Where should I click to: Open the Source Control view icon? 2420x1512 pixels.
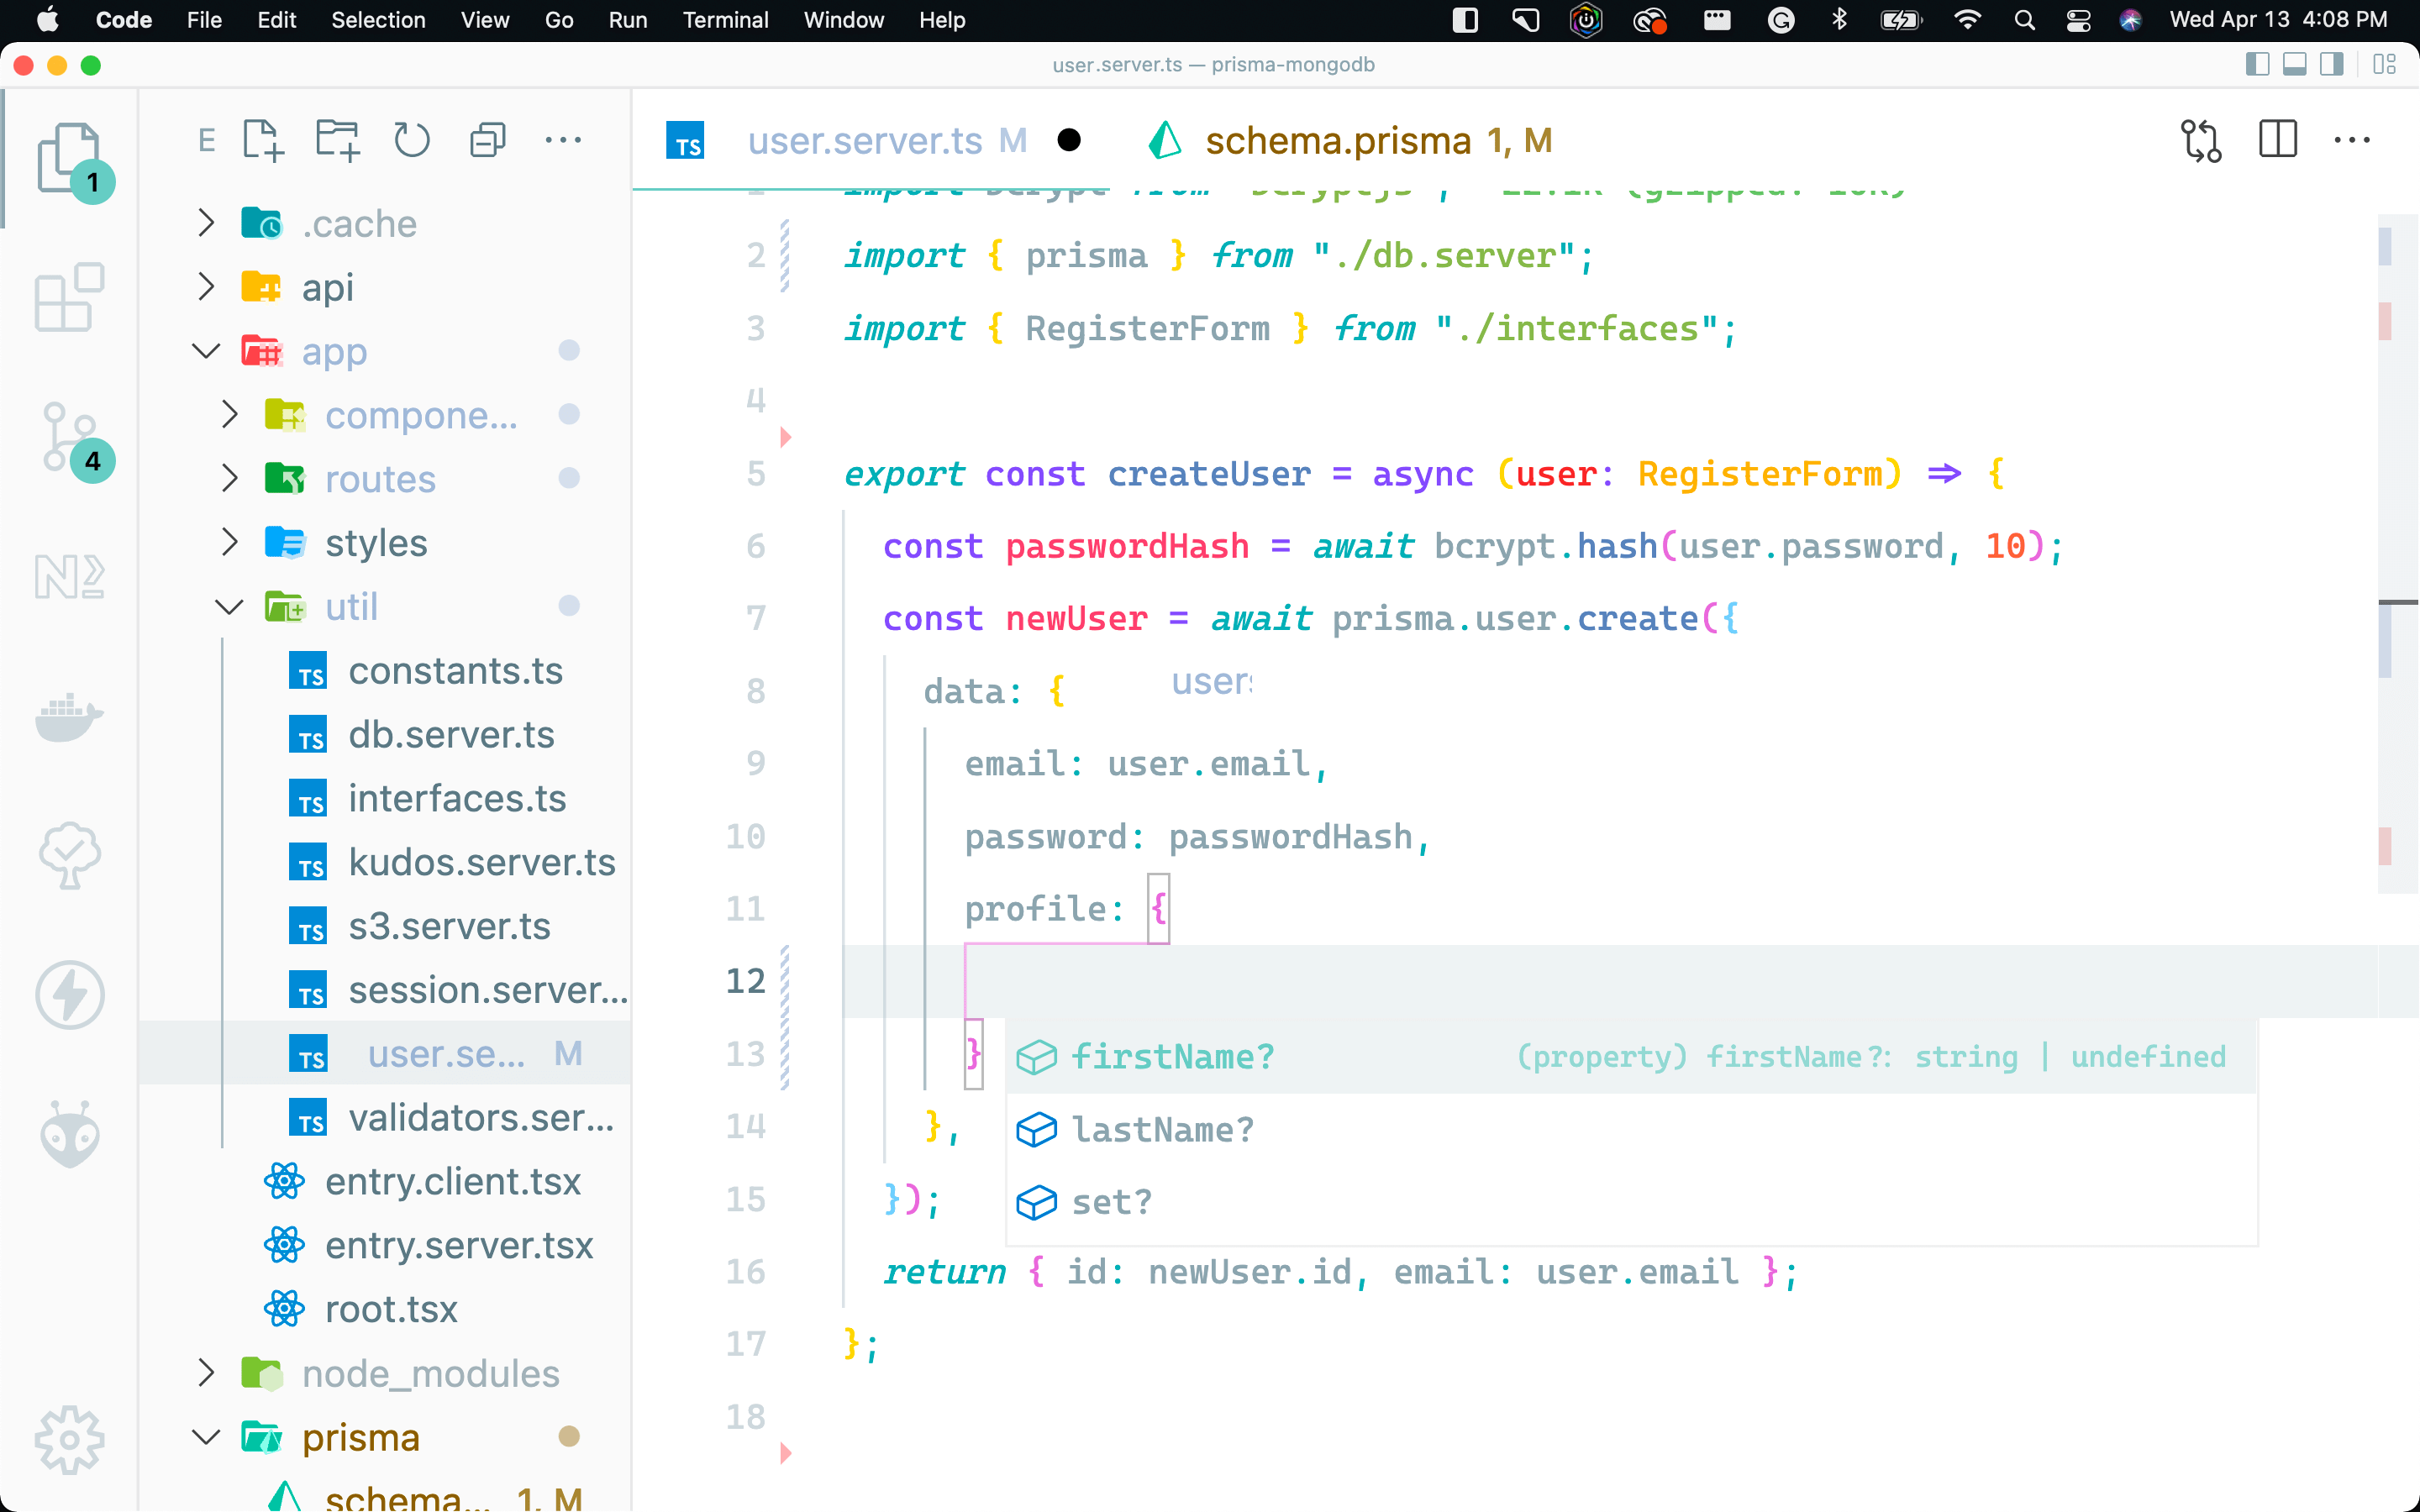68,437
